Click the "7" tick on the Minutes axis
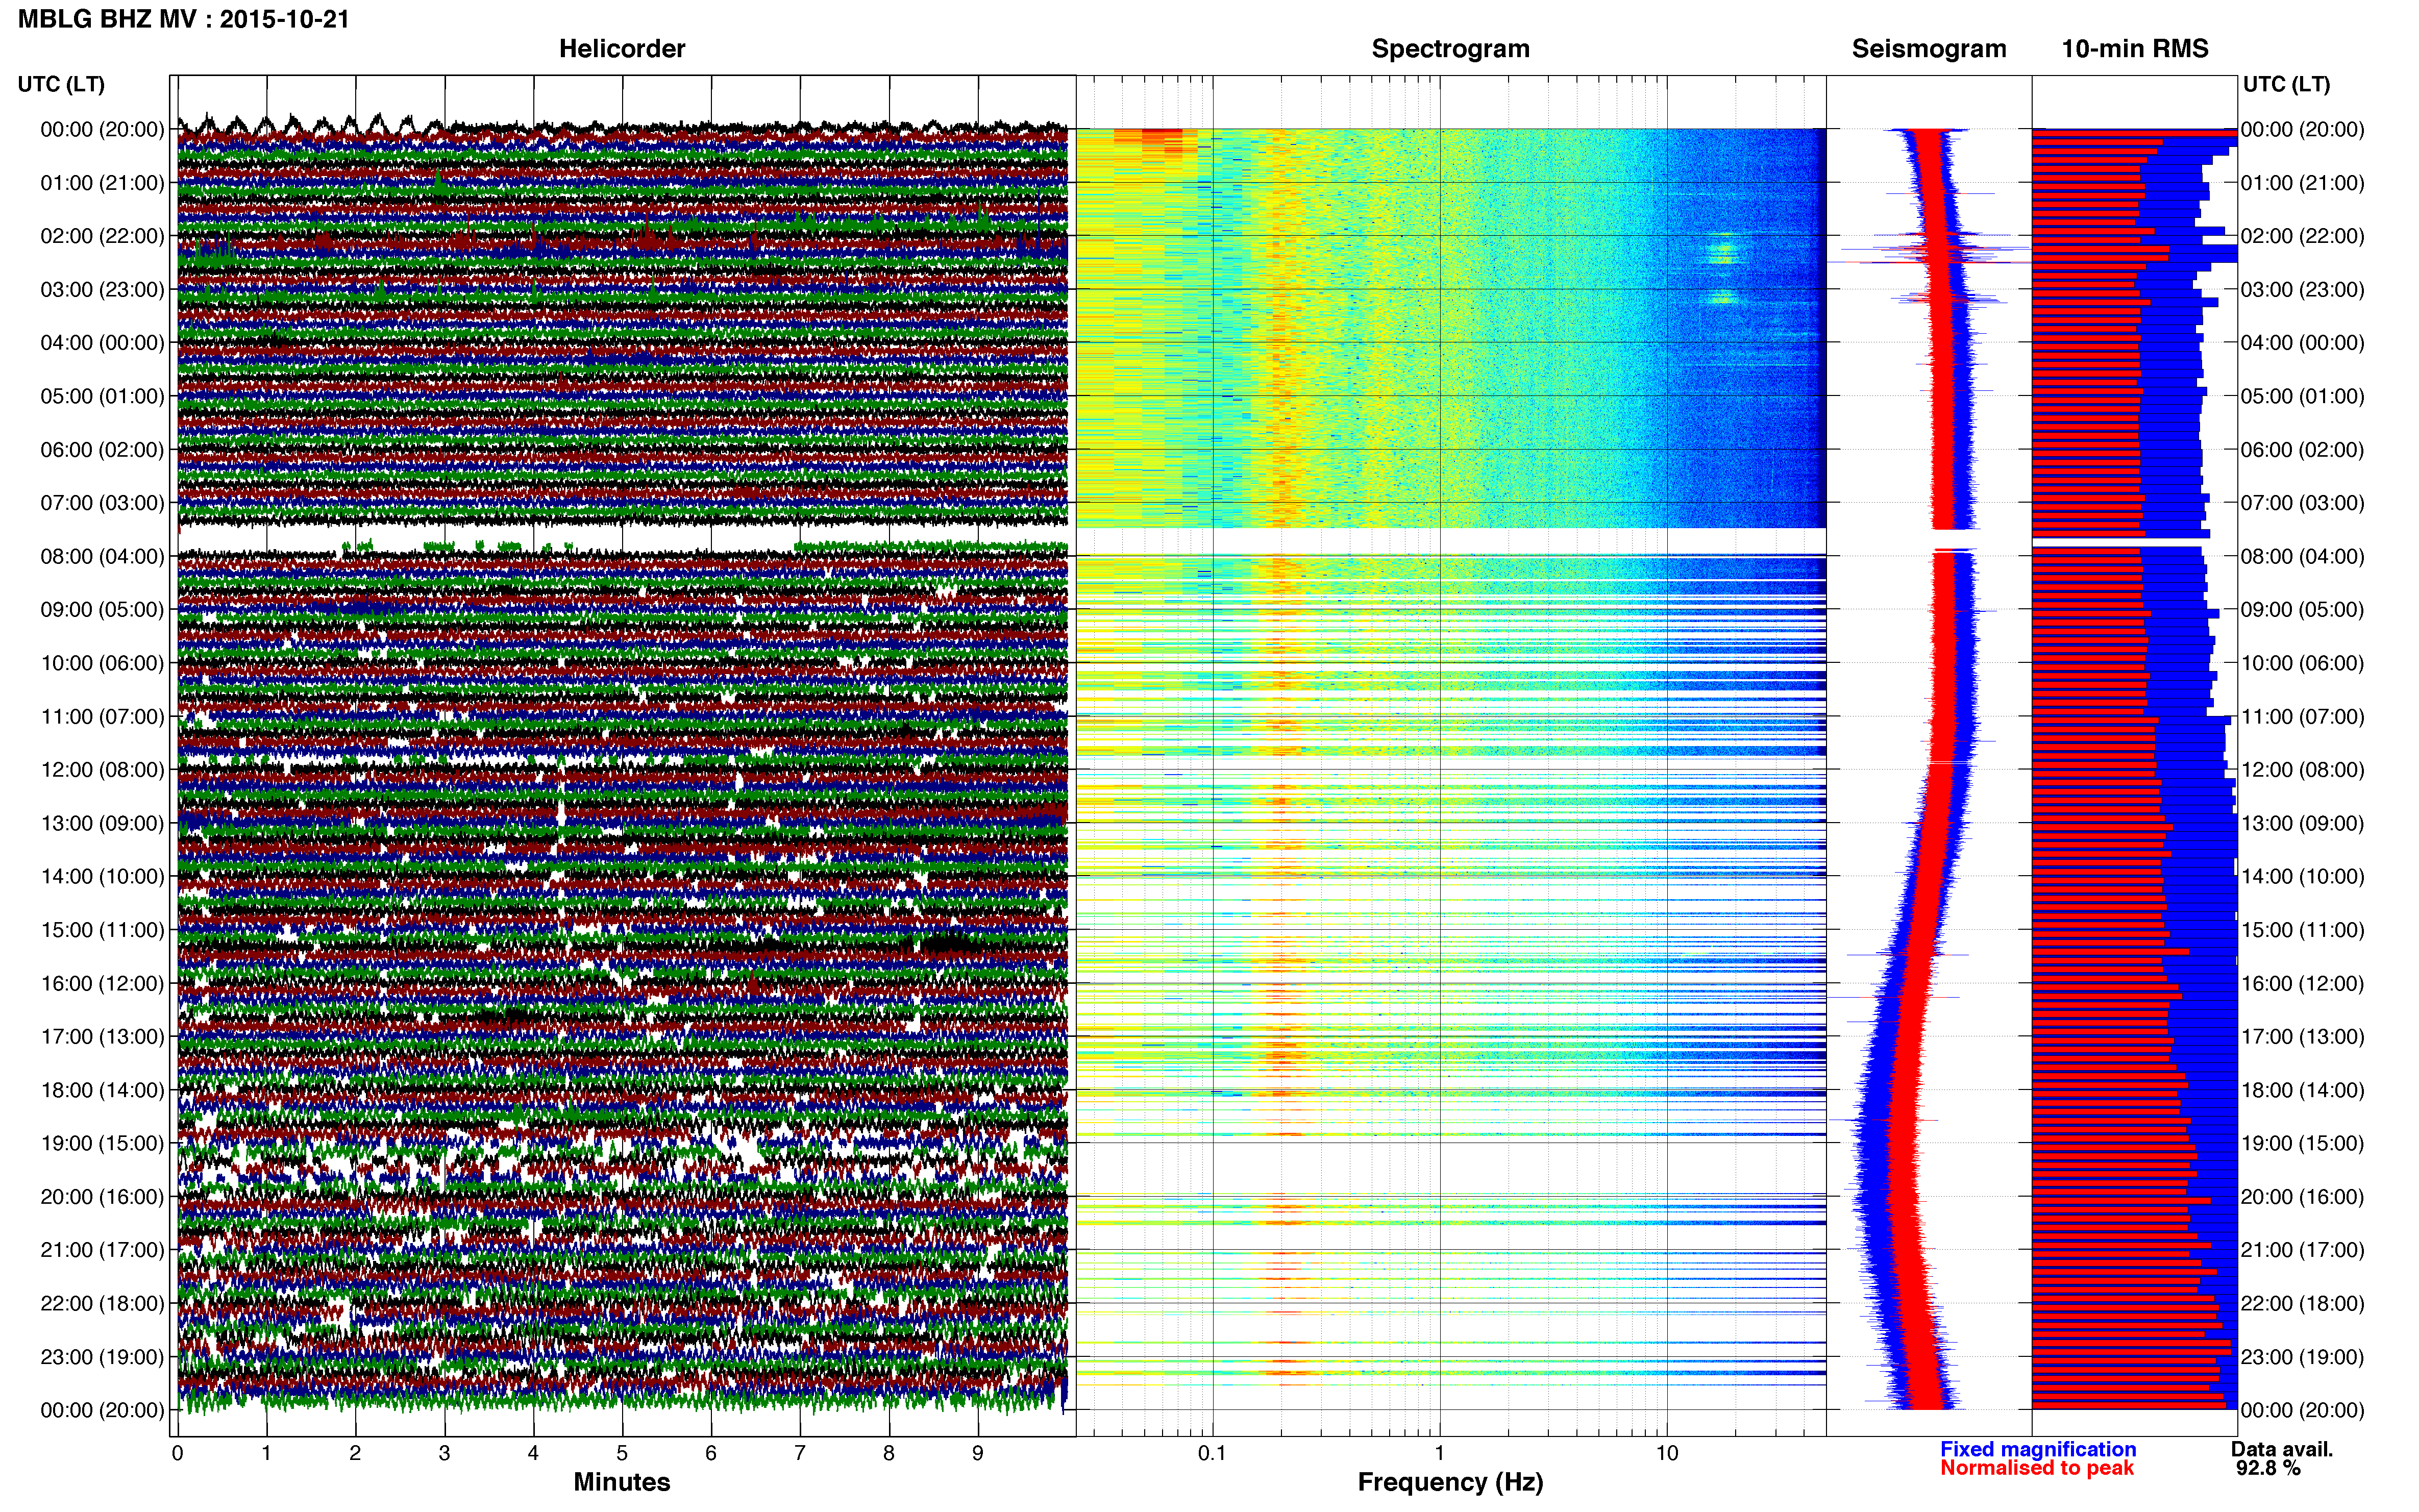The height and width of the screenshot is (1512, 2419). pos(800,1454)
